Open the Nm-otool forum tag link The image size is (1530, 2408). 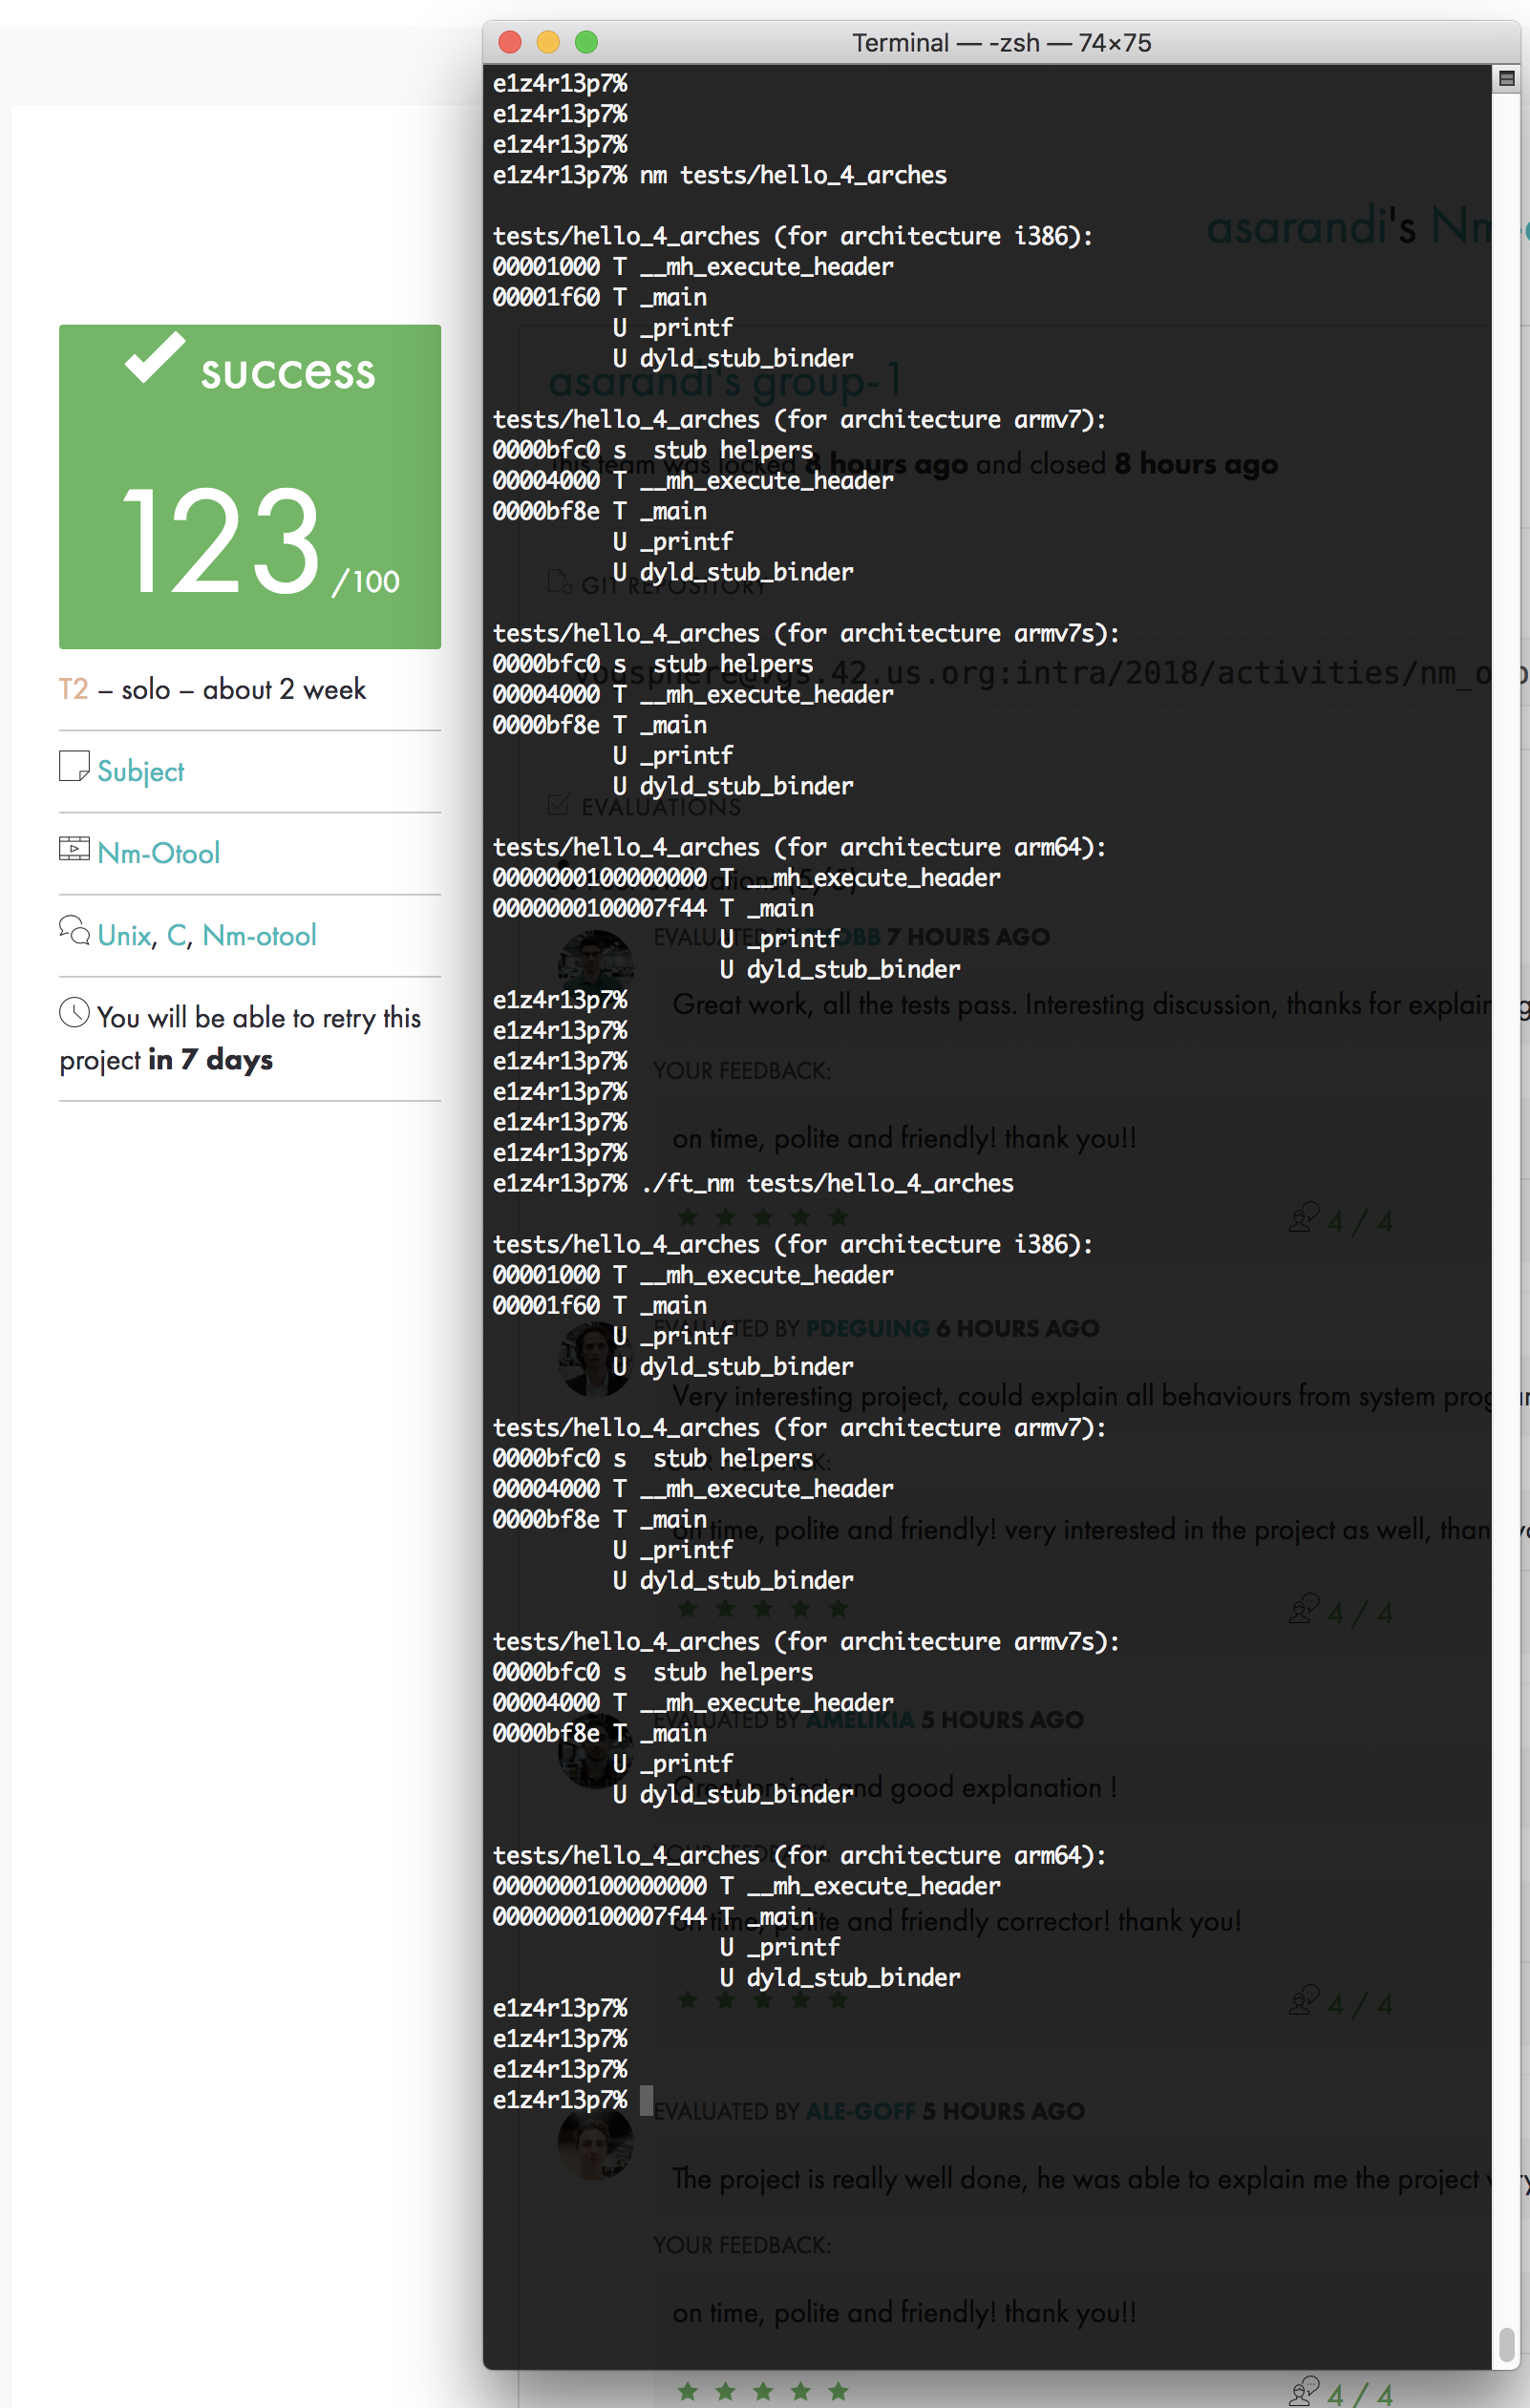(x=259, y=935)
